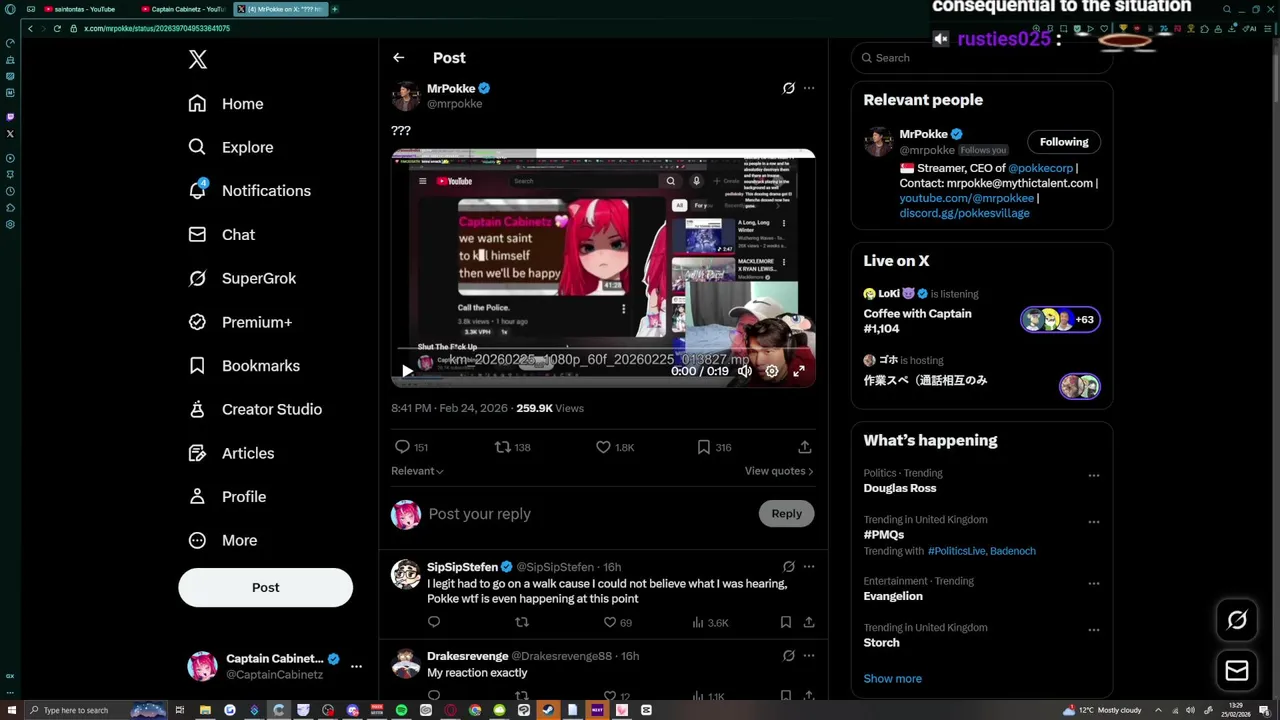The image size is (1280, 720).
Task: Open discord.gg/pokkesvillage link
Action: [964, 213]
